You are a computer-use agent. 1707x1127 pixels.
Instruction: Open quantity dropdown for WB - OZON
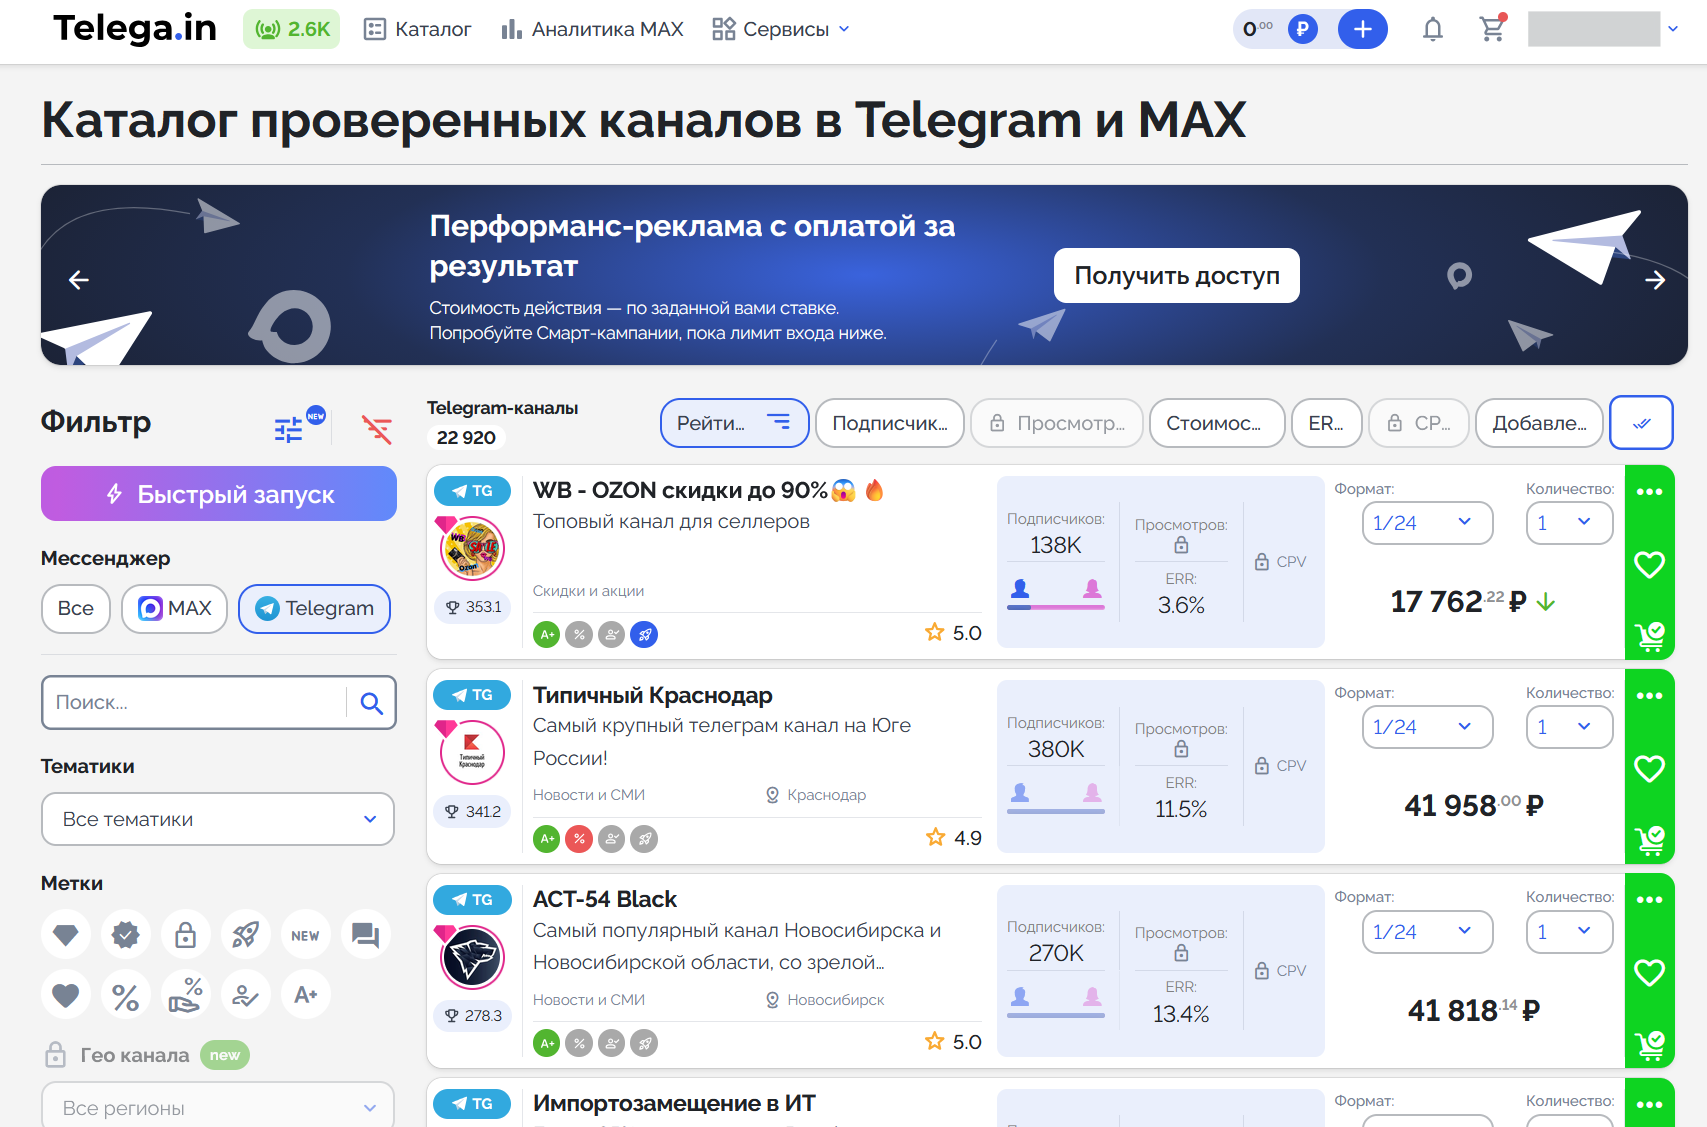click(1569, 523)
